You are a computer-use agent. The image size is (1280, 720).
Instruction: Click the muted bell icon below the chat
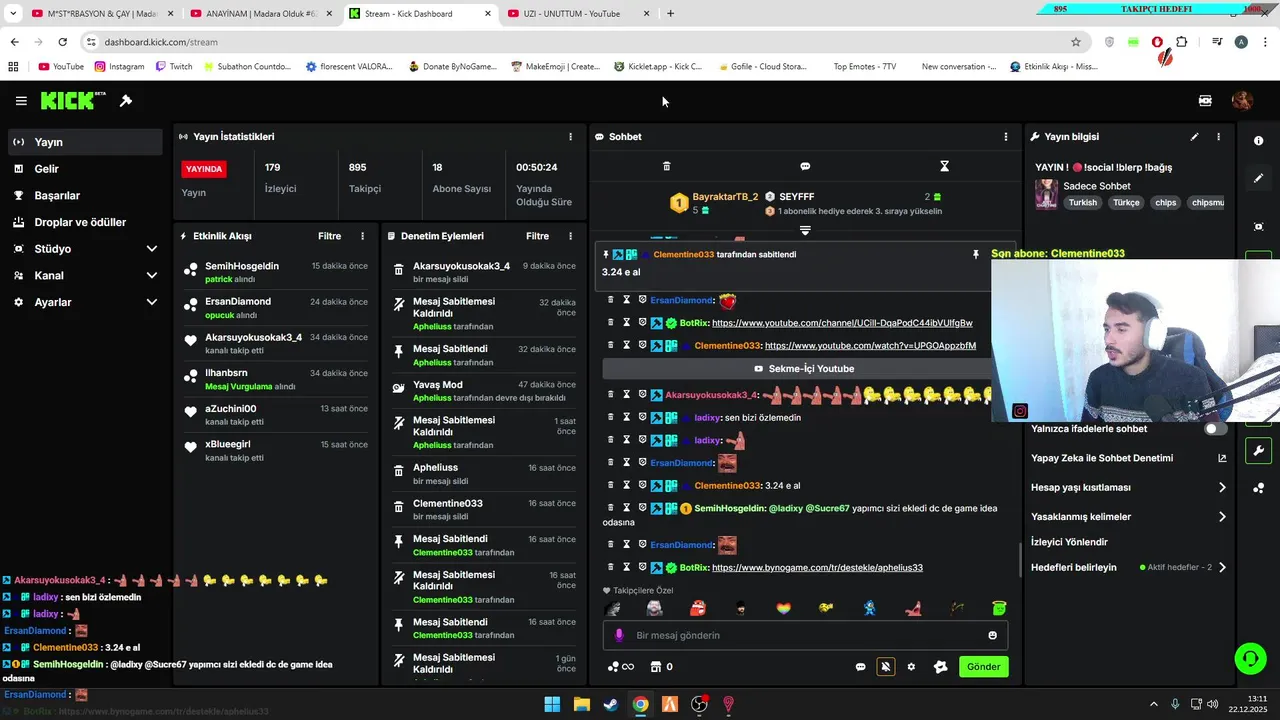click(885, 667)
